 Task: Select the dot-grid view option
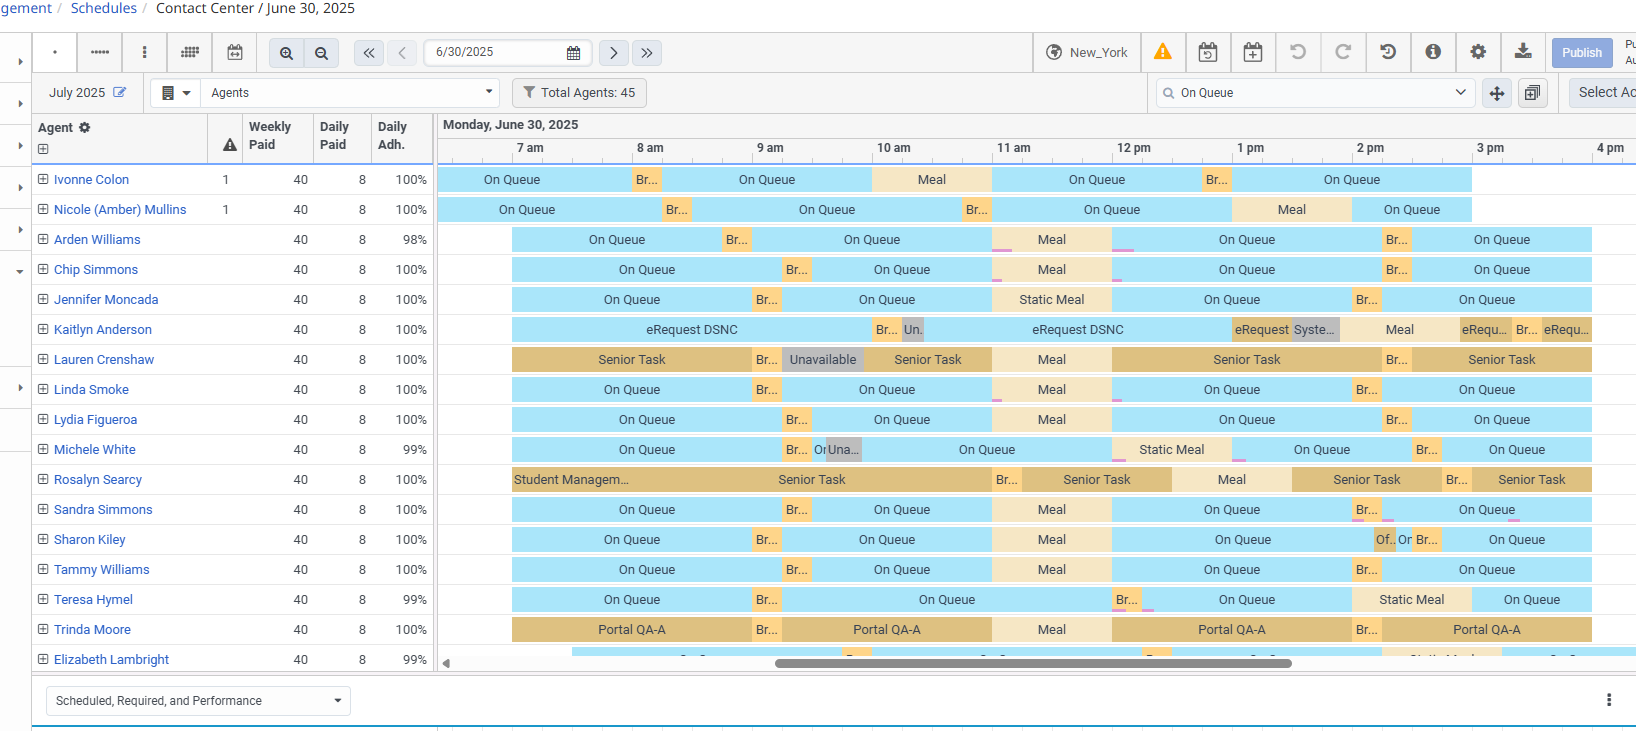pyautogui.click(x=190, y=53)
